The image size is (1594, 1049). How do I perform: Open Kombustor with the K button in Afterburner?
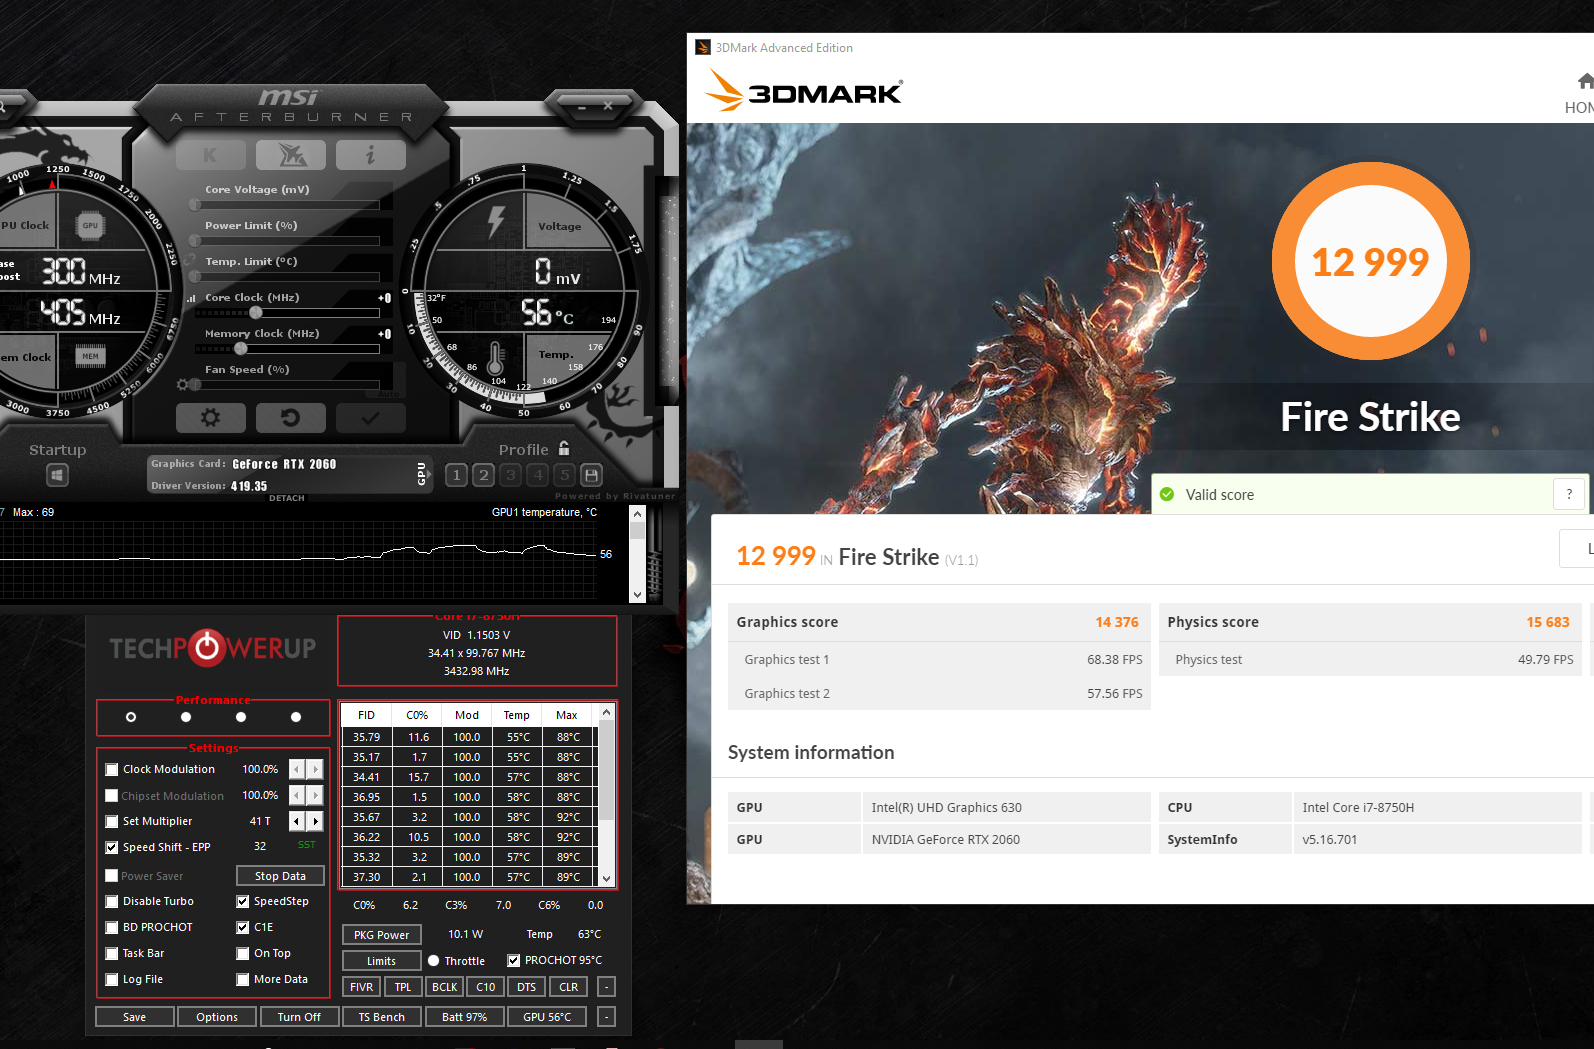tap(210, 155)
